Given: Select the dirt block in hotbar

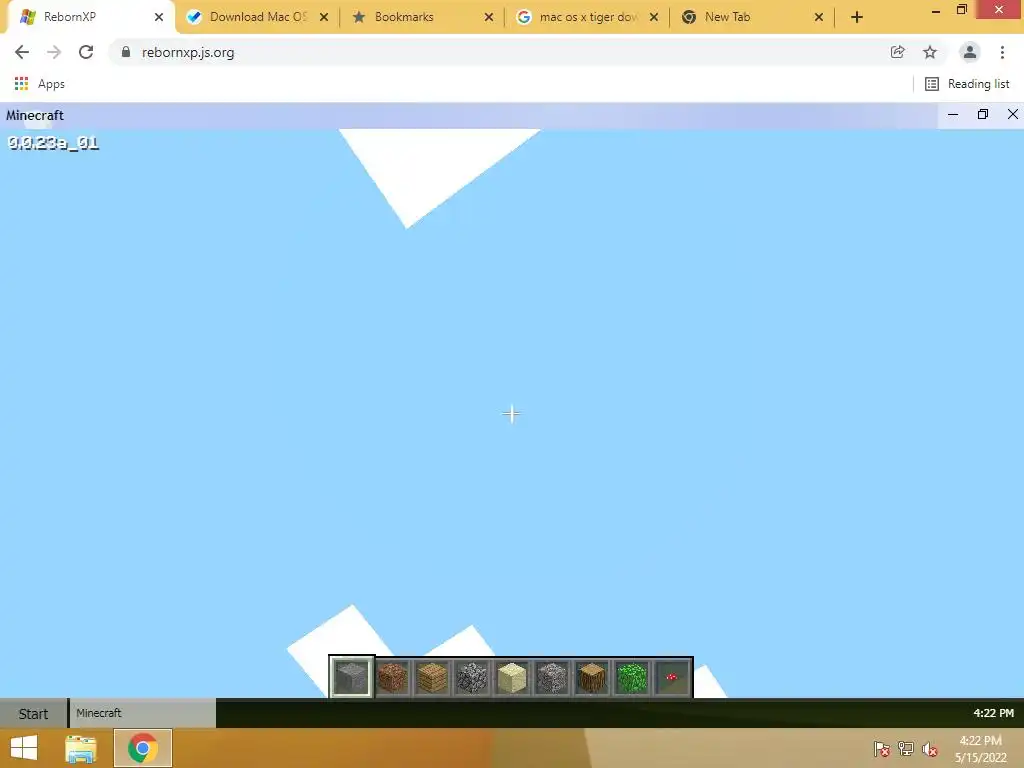Looking at the screenshot, I should tap(392, 677).
